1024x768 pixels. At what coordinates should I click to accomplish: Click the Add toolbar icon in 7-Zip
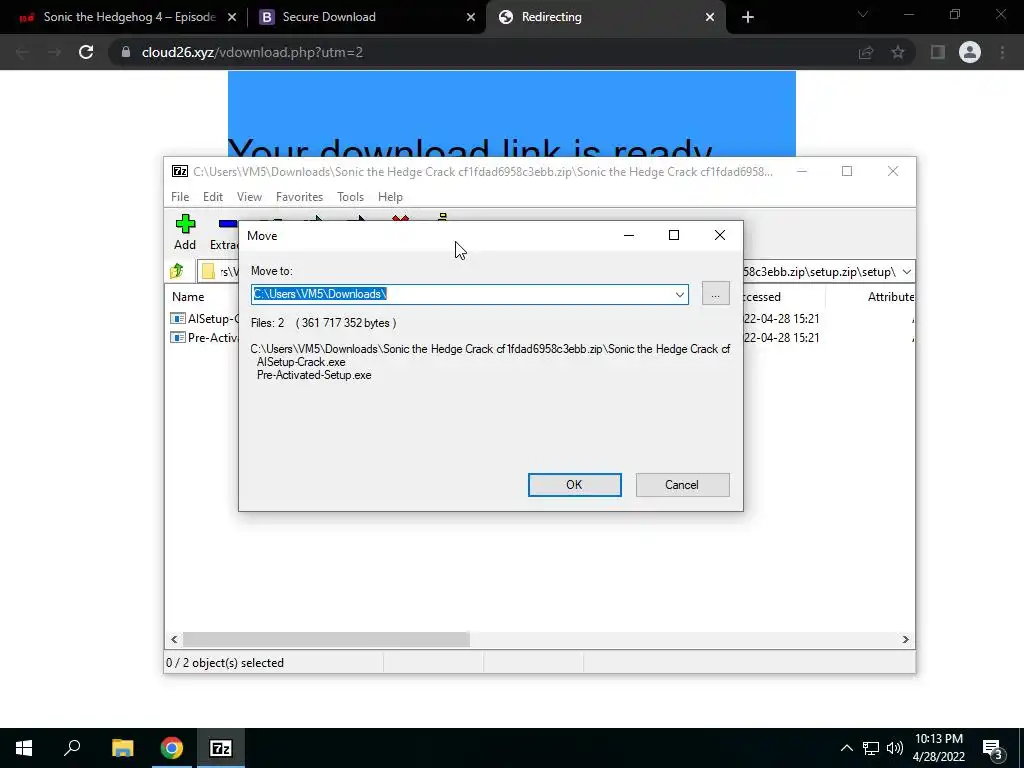coord(185,224)
